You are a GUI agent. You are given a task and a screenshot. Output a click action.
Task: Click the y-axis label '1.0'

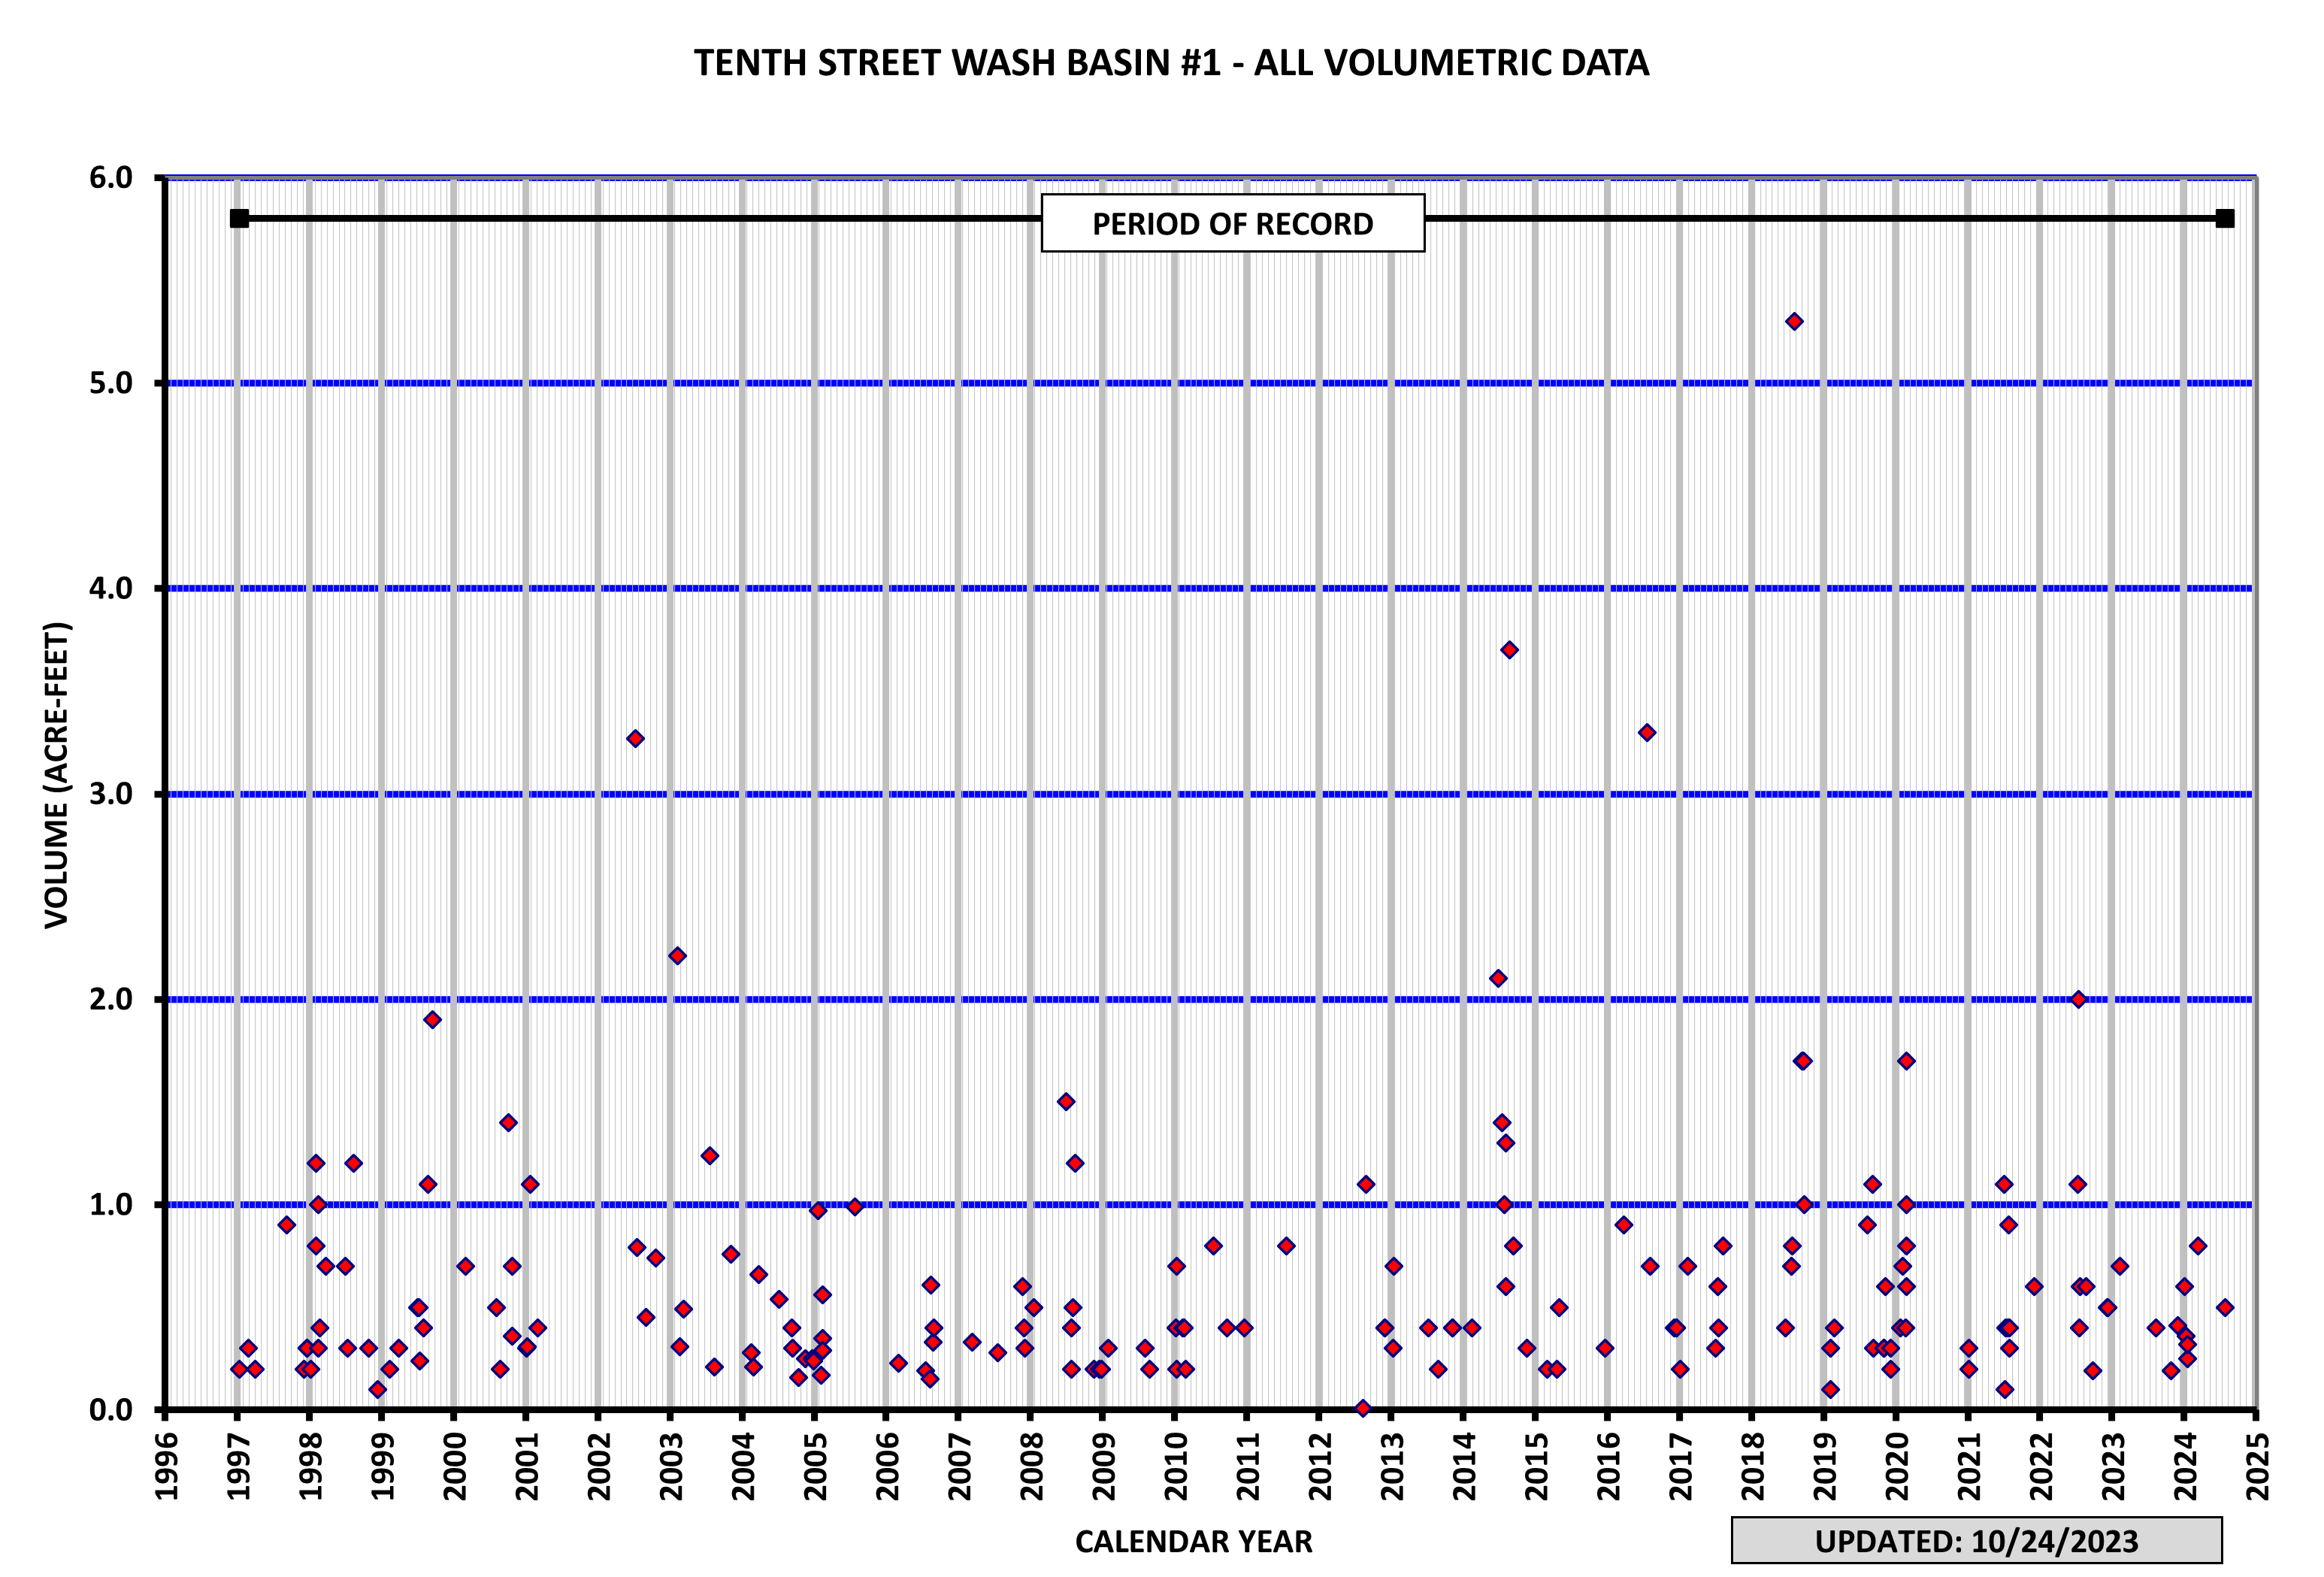pos(111,1204)
